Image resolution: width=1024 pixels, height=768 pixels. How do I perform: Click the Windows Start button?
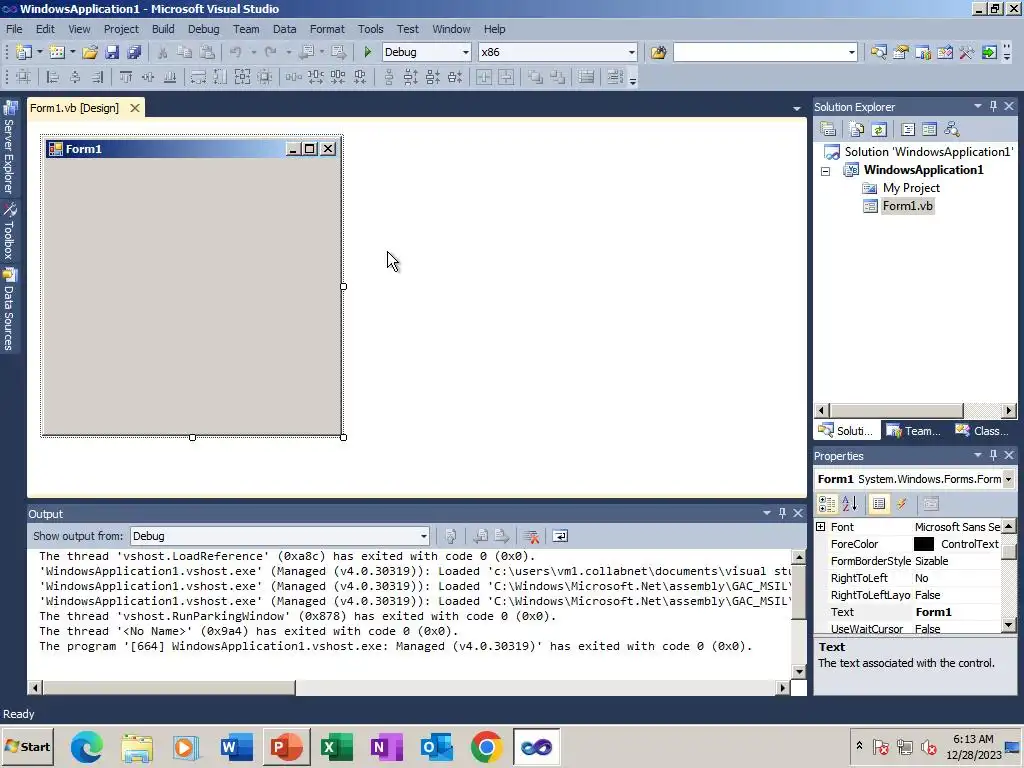tap(27, 746)
